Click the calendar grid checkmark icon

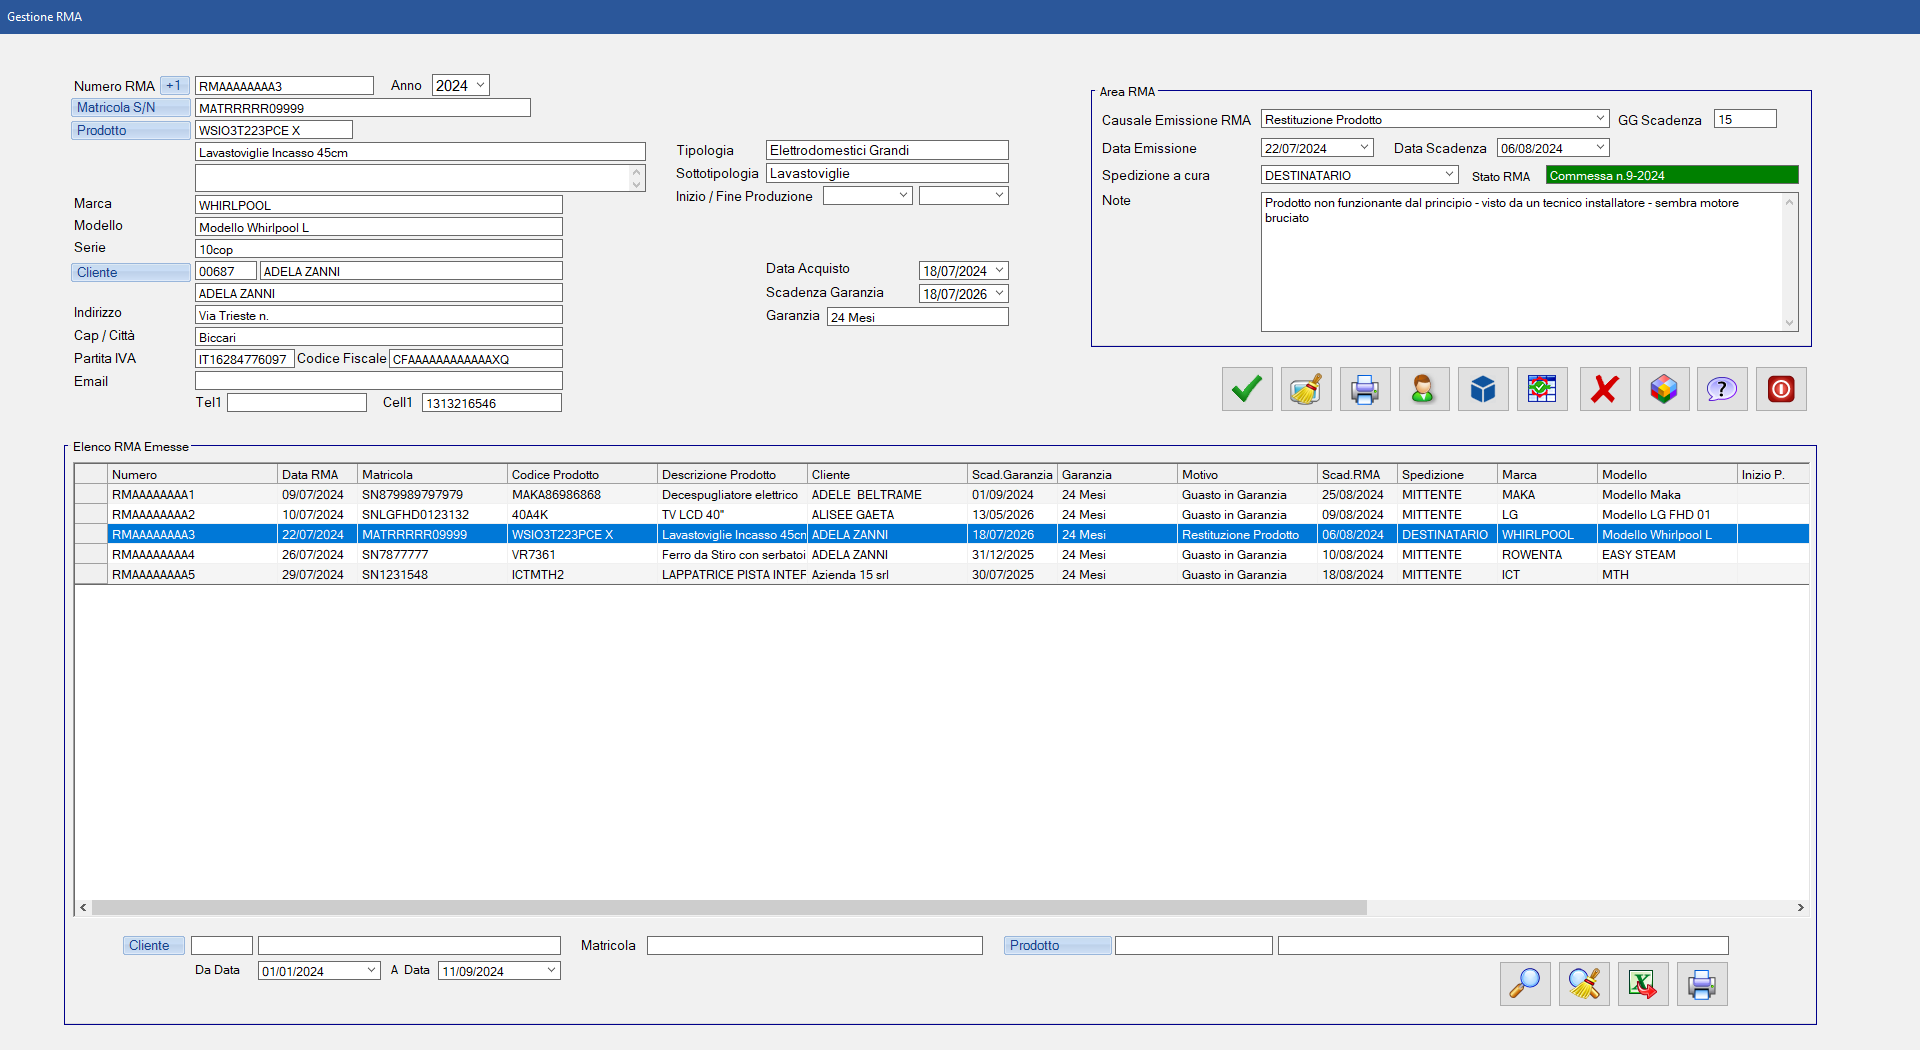coord(1541,389)
